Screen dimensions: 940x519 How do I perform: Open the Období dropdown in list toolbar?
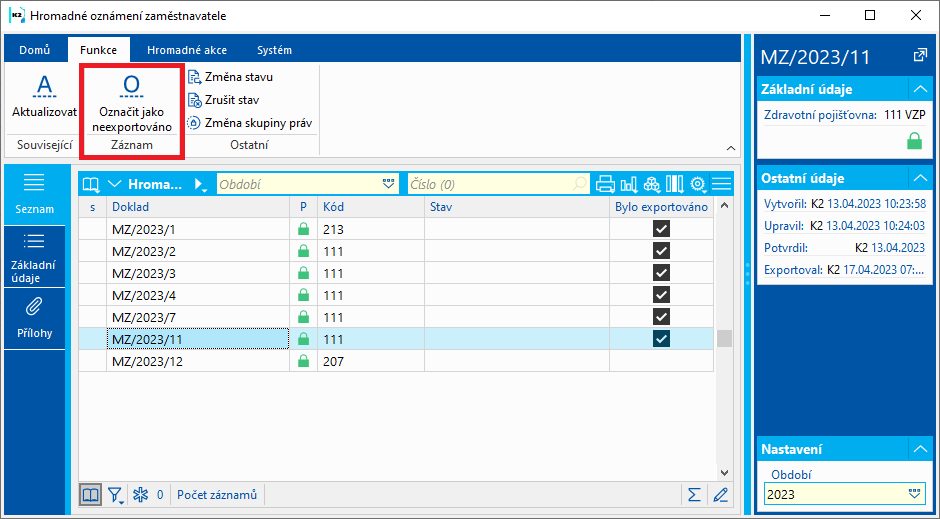tap(388, 184)
